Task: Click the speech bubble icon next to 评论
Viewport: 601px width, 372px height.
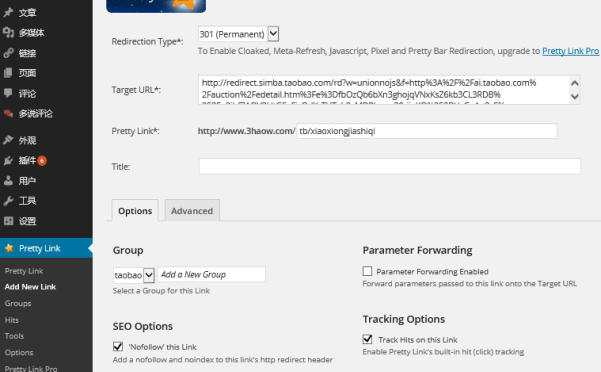Action: [x=8, y=93]
